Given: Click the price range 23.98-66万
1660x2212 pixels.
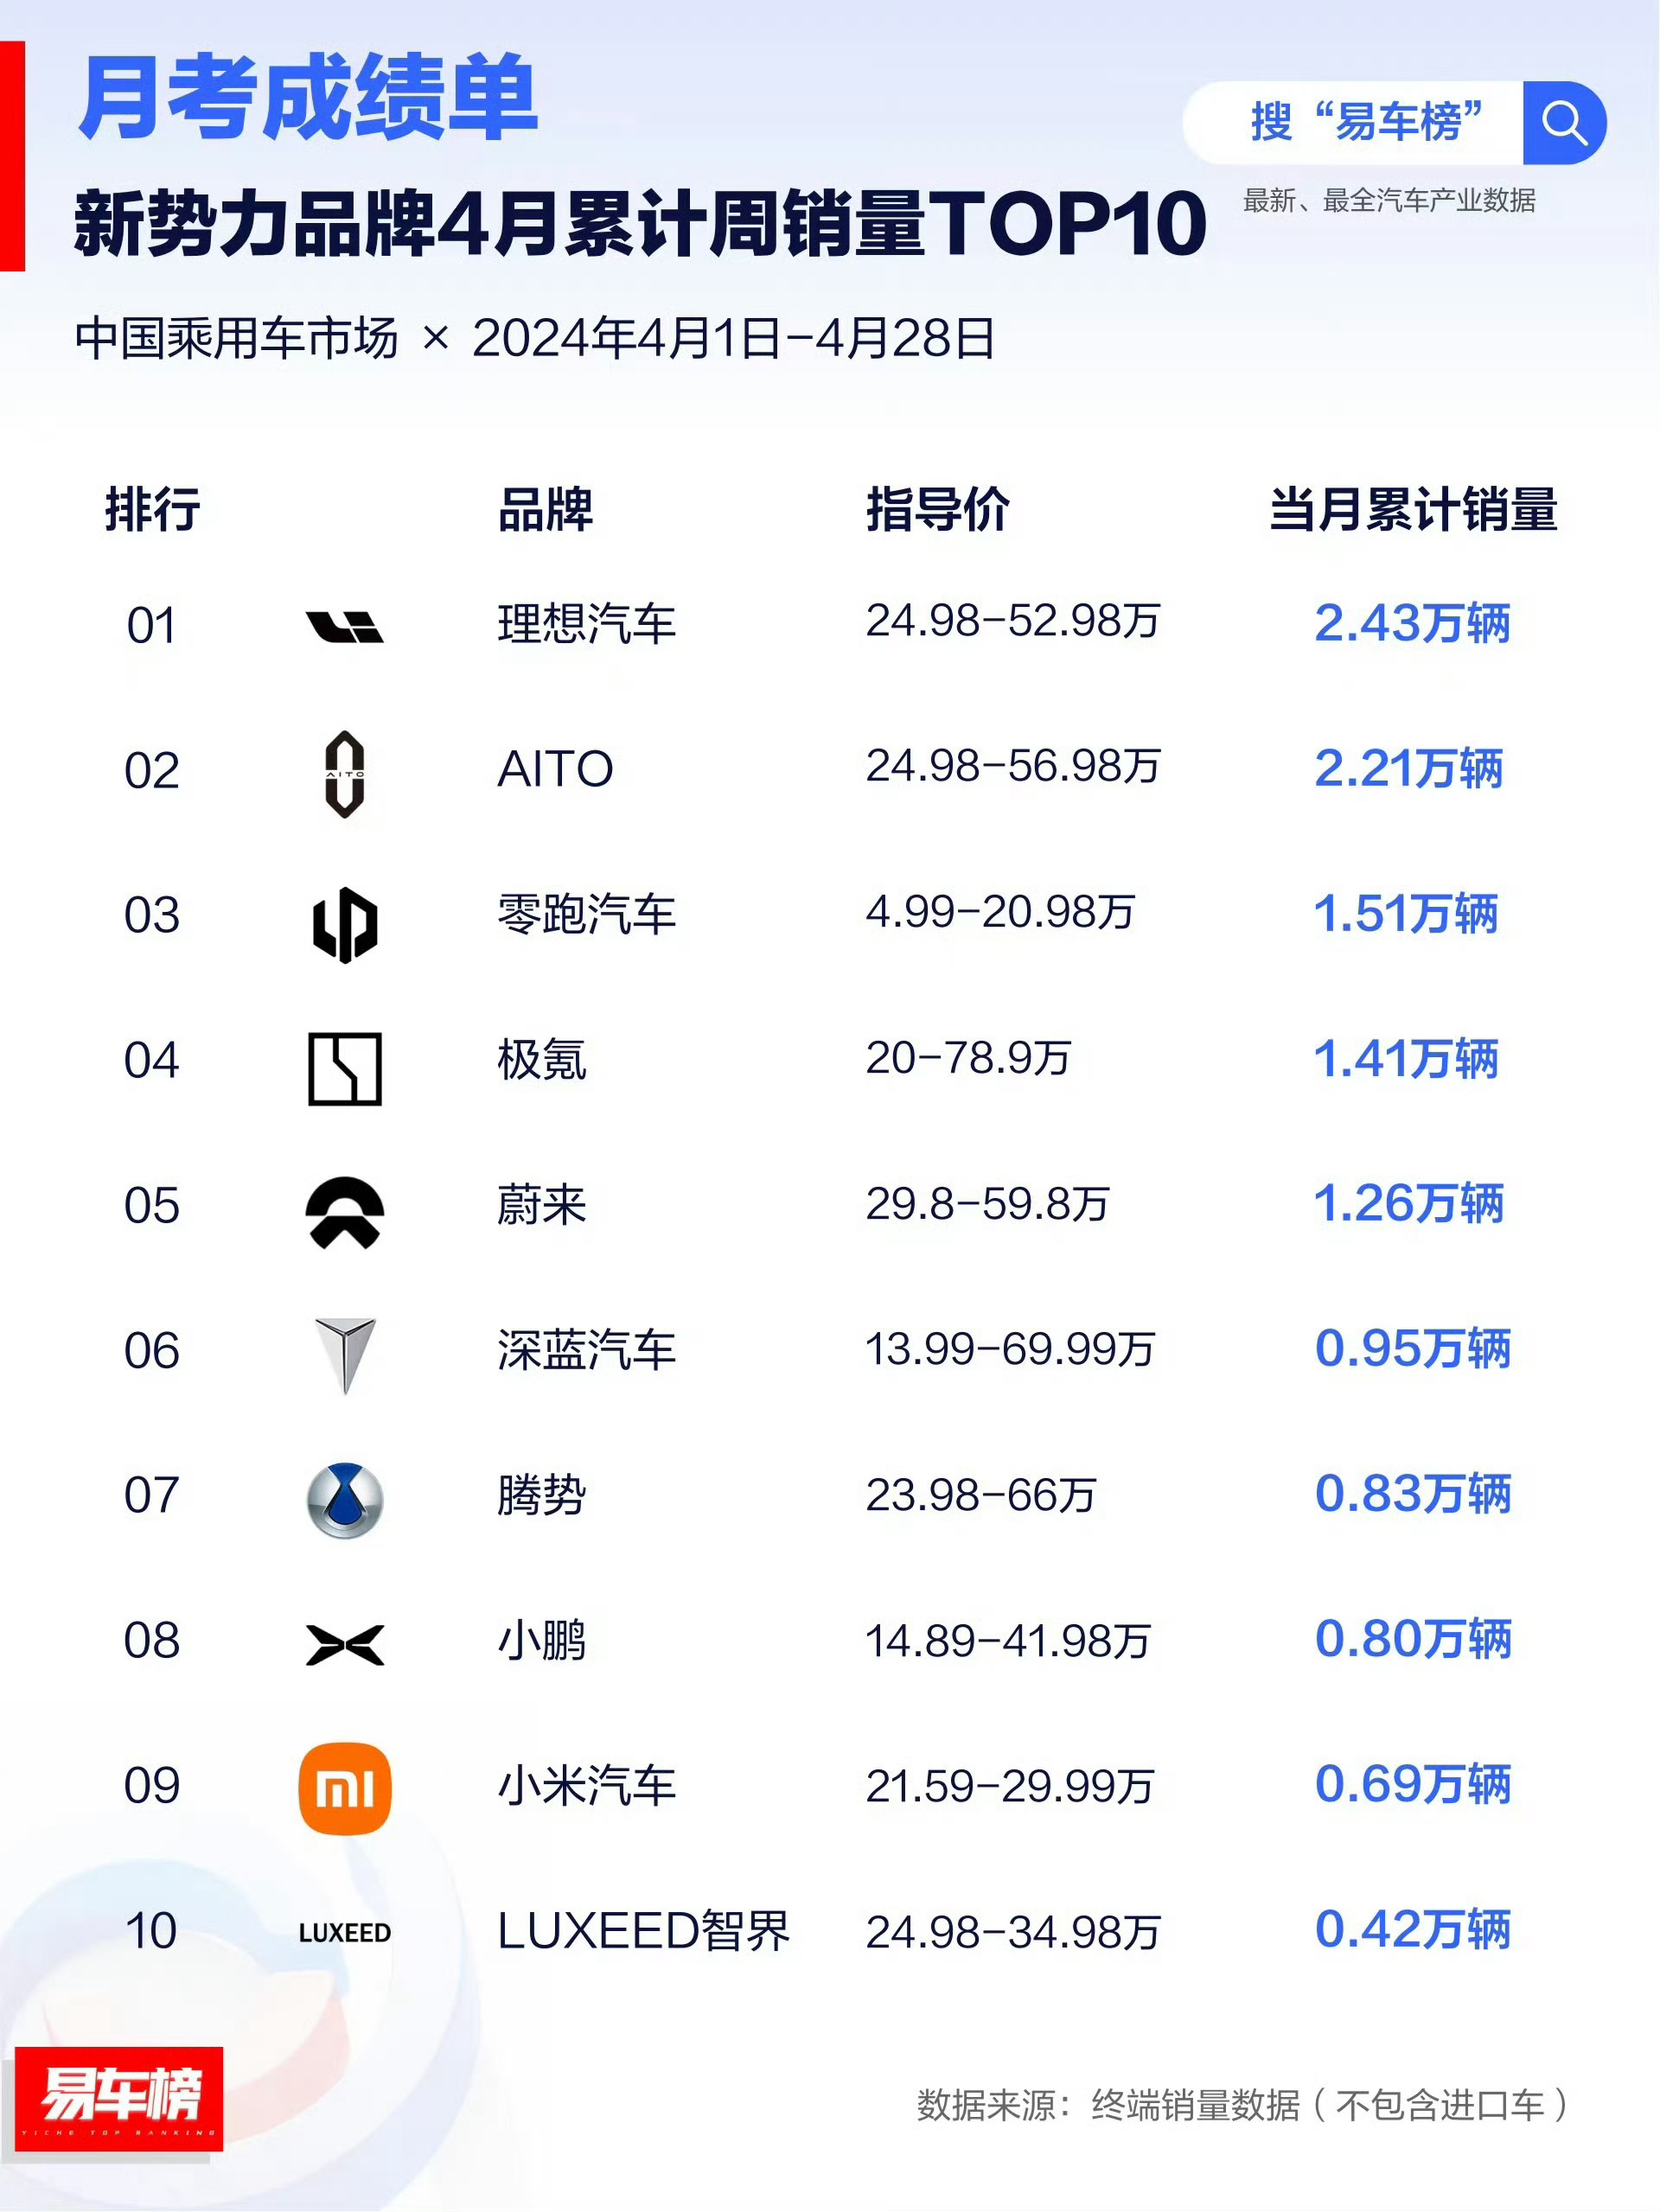Looking at the screenshot, I should tap(981, 1495).
